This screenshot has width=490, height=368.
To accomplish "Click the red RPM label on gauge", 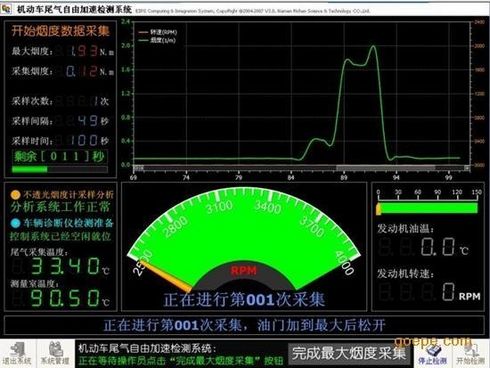I will tap(244, 270).
